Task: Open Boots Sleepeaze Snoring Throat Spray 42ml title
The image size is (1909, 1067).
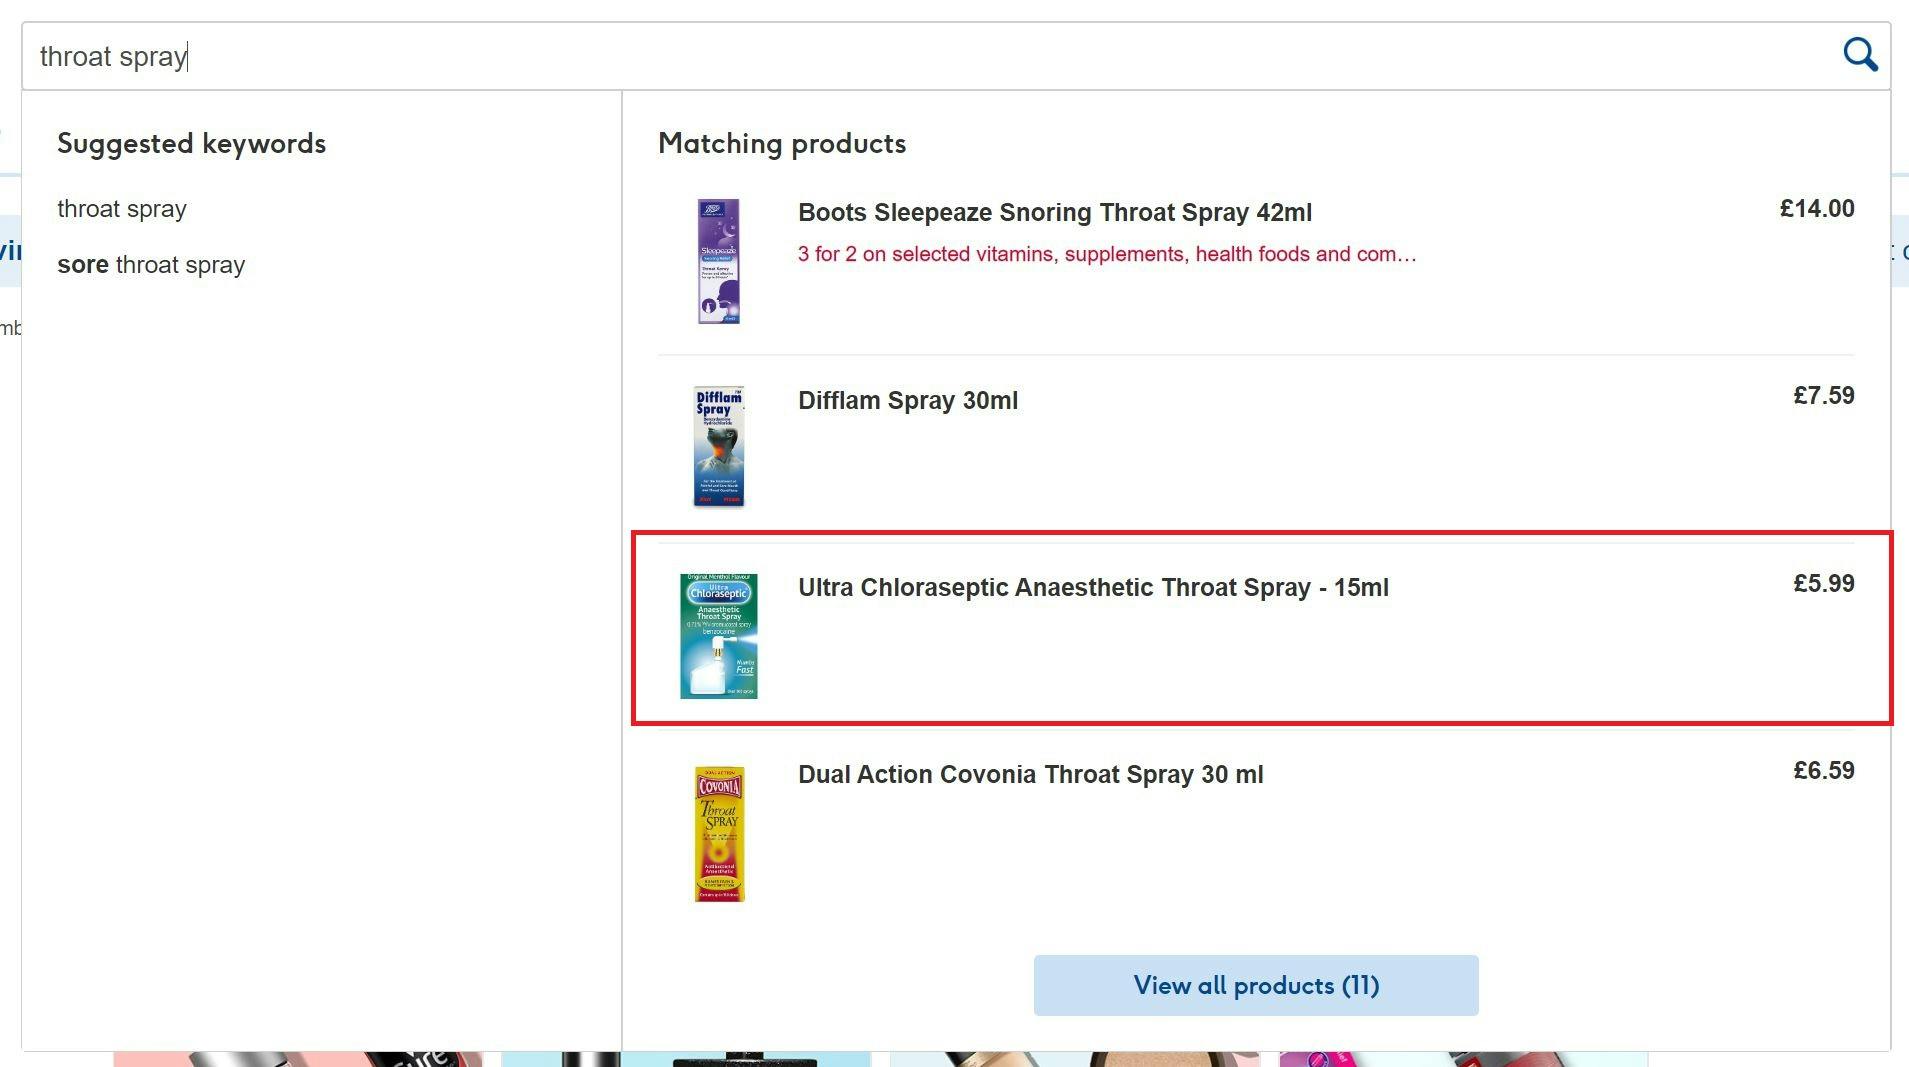Action: point(1054,213)
